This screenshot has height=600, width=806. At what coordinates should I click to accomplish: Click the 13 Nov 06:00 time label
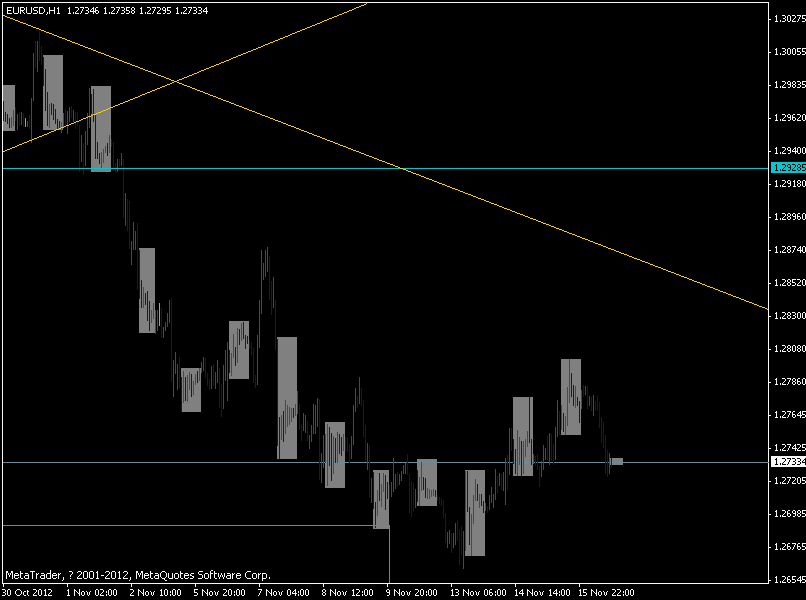[479, 593]
